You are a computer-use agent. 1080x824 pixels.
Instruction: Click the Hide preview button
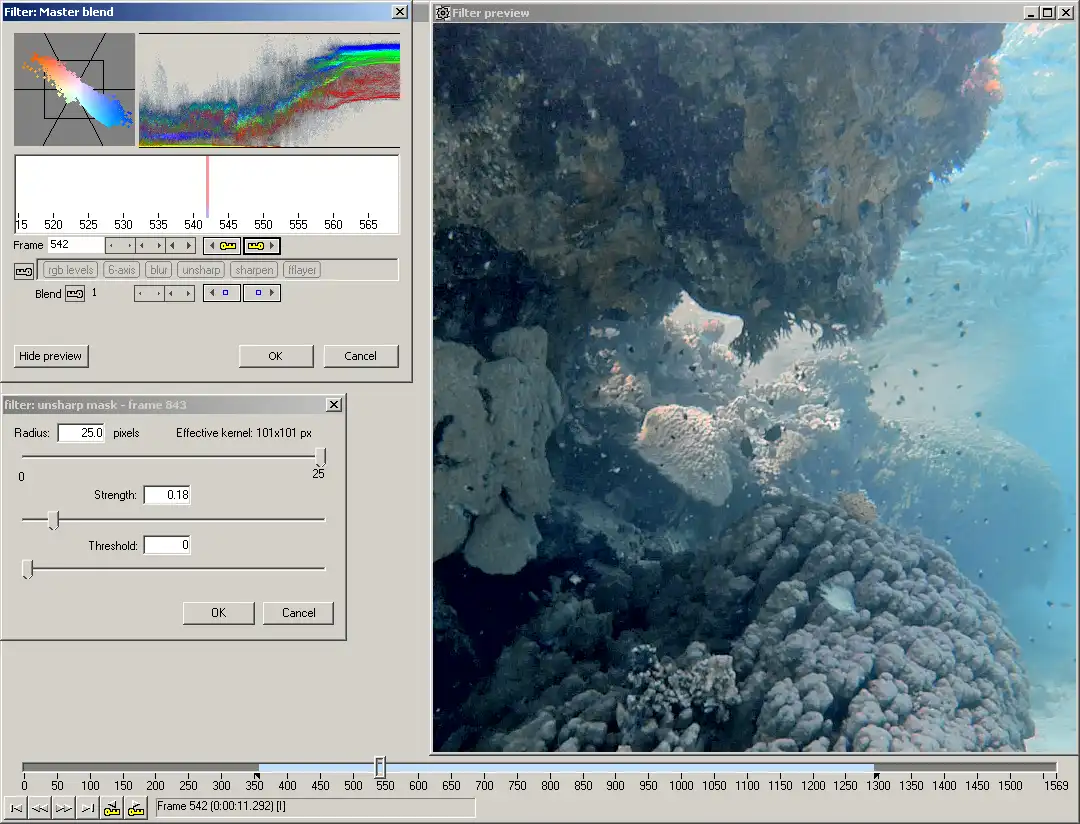click(51, 356)
